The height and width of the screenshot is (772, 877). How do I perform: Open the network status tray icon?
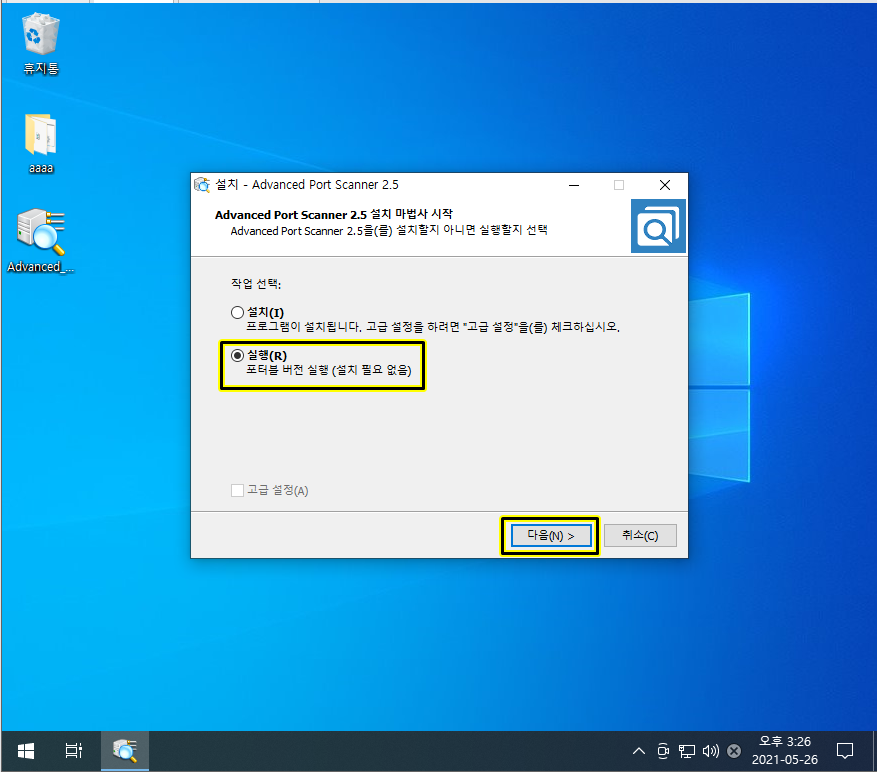687,751
